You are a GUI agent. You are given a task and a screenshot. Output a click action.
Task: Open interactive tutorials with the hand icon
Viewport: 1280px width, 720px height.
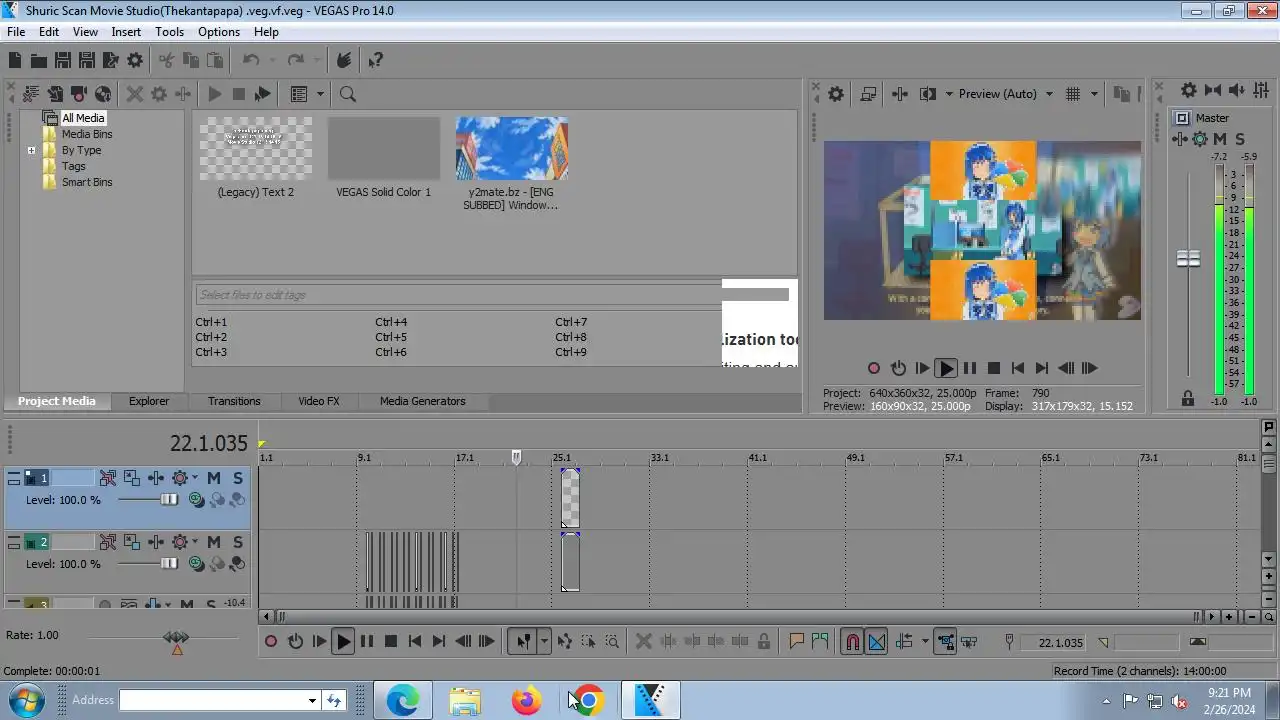(343, 61)
